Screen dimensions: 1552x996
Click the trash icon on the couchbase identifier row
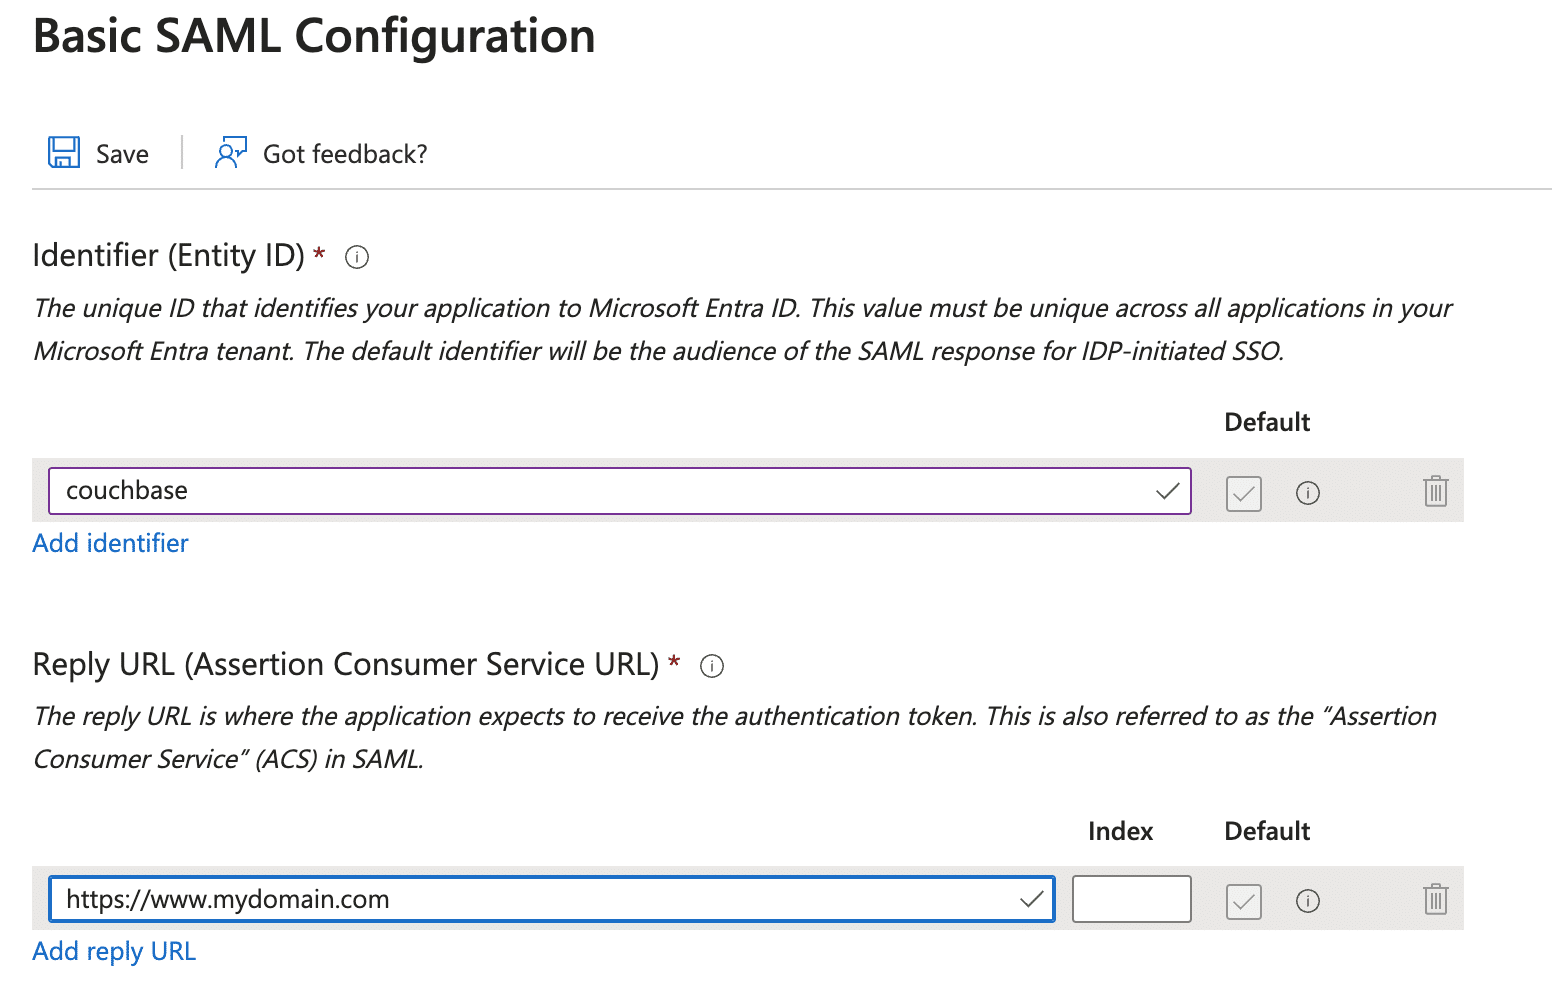pos(1436,491)
